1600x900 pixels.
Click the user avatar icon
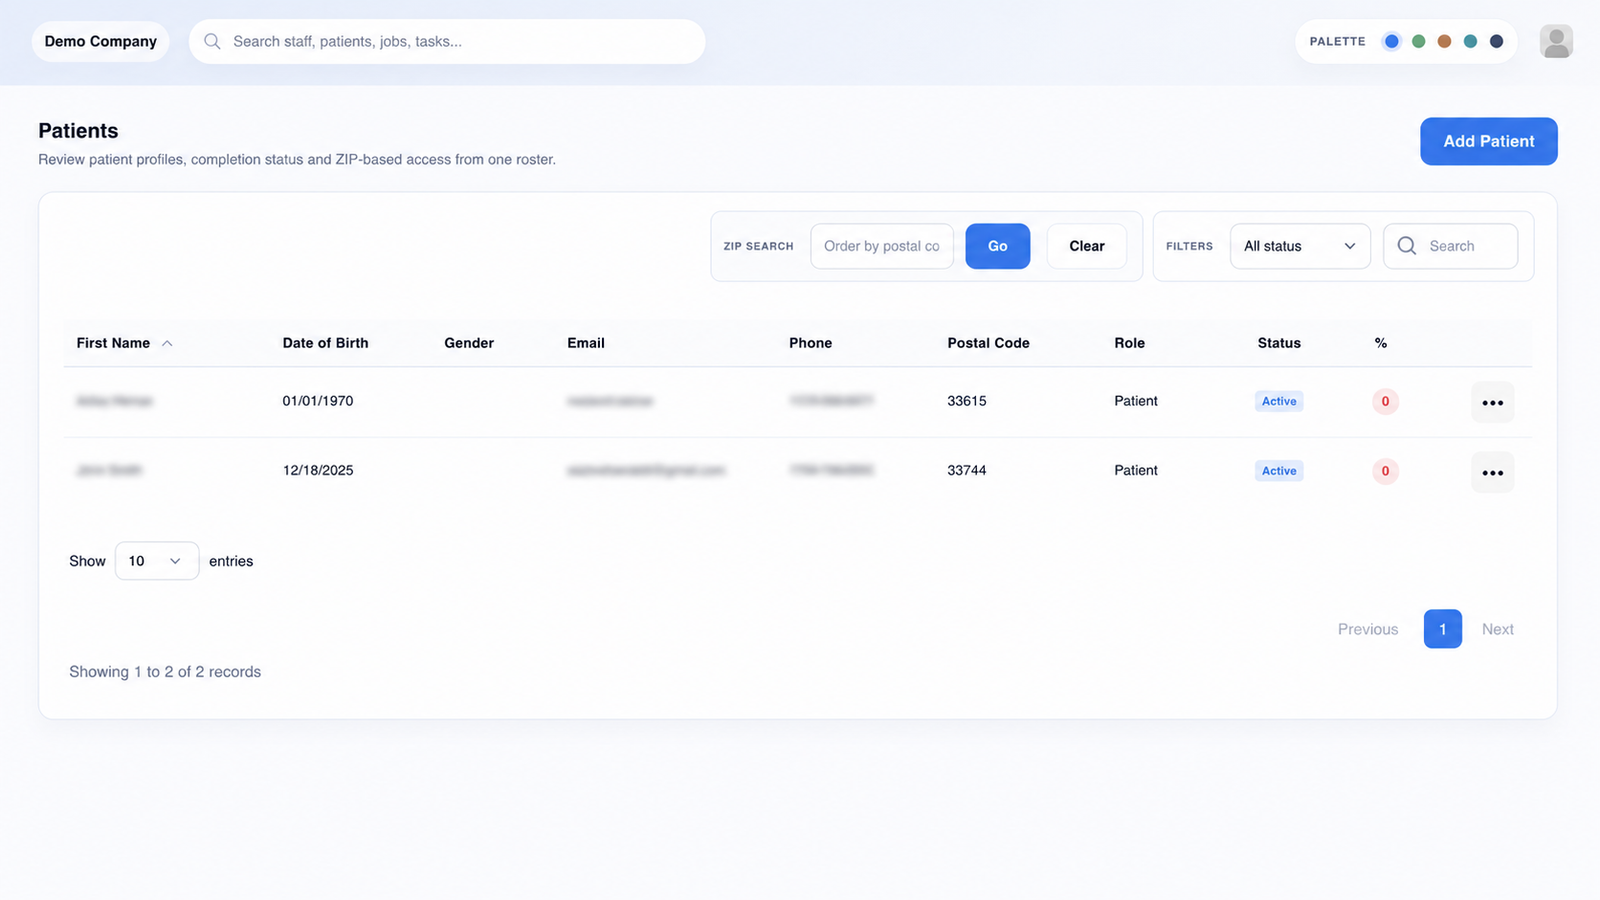coord(1556,41)
